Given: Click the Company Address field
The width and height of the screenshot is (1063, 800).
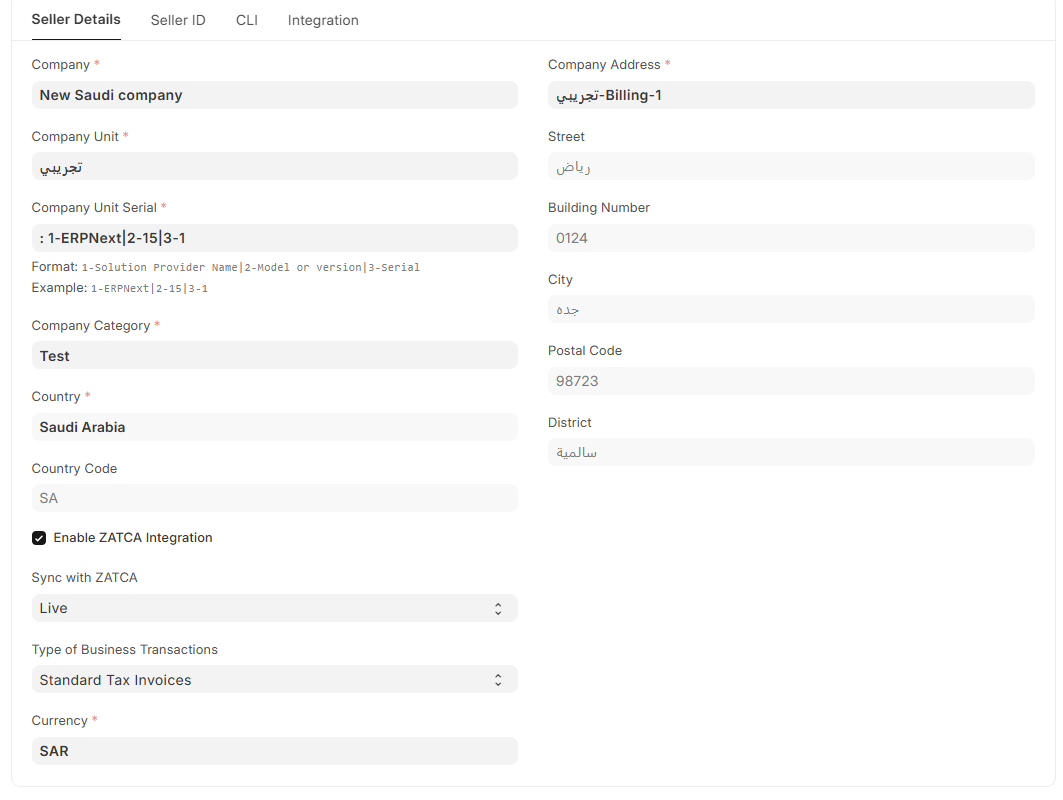Looking at the screenshot, I should tap(790, 95).
